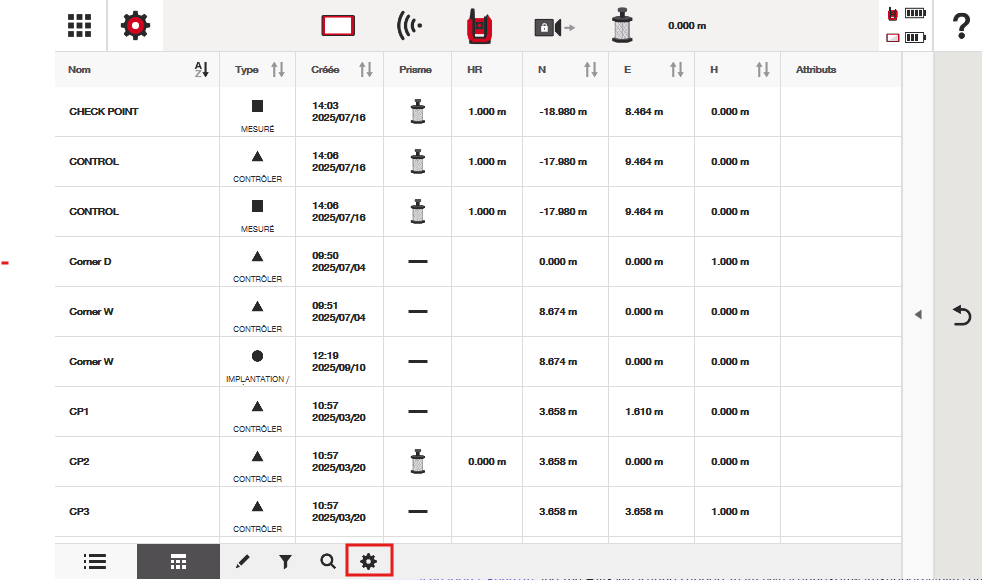Open the wireless signal connection icon
The width and height of the screenshot is (982, 580).
[x=410, y=26]
